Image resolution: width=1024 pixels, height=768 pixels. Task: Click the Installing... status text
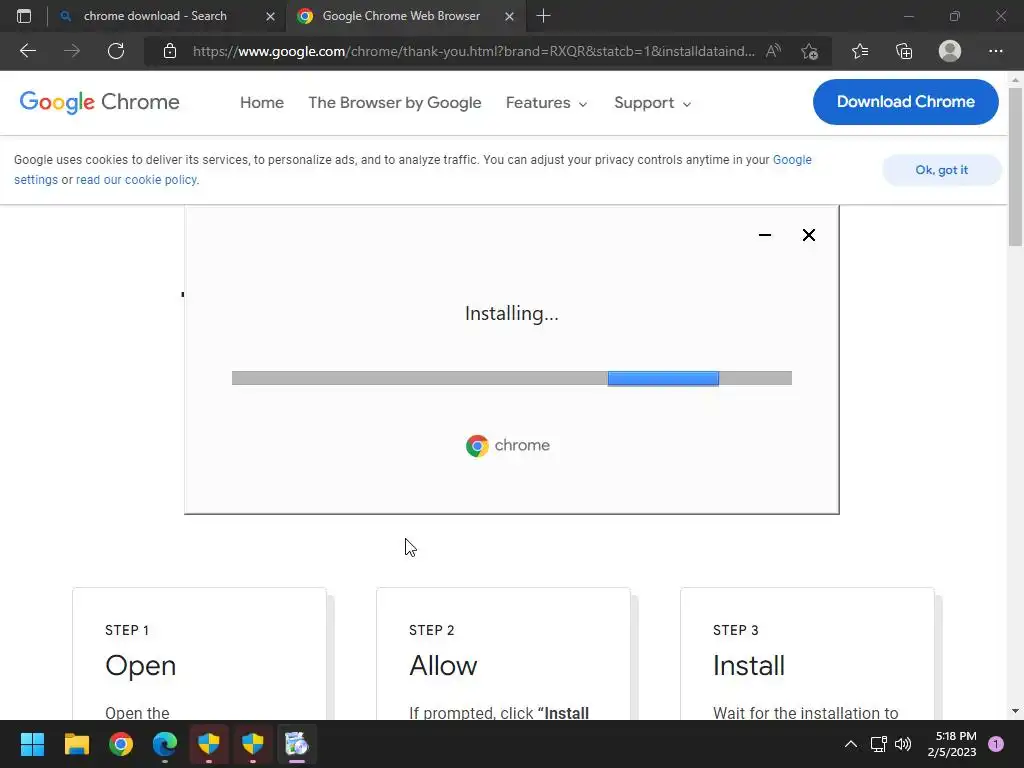(511, 313)
